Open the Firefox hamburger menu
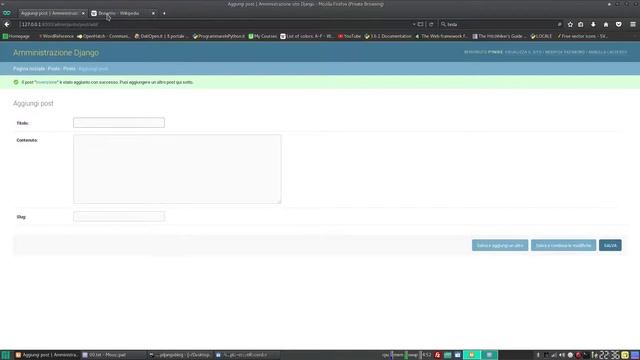This screenshot has width=640, height=360. pos(633,24)
